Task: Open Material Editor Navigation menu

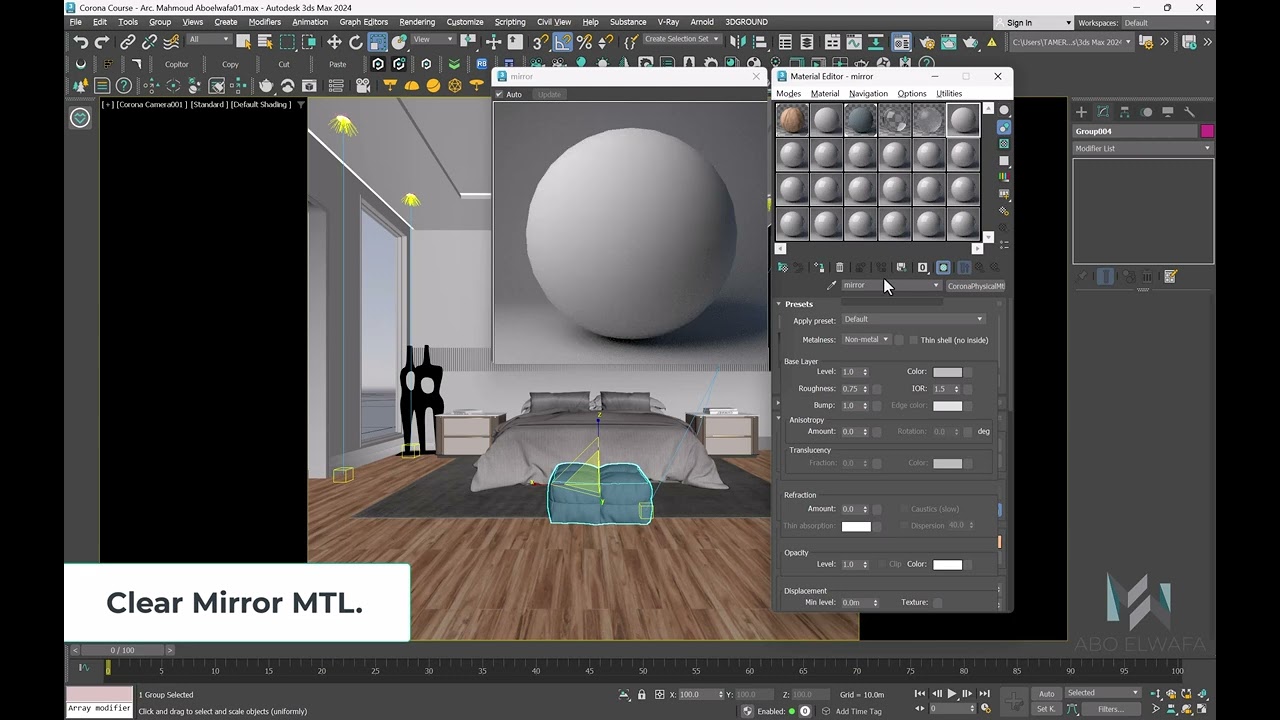Action: tap(868, 94)
